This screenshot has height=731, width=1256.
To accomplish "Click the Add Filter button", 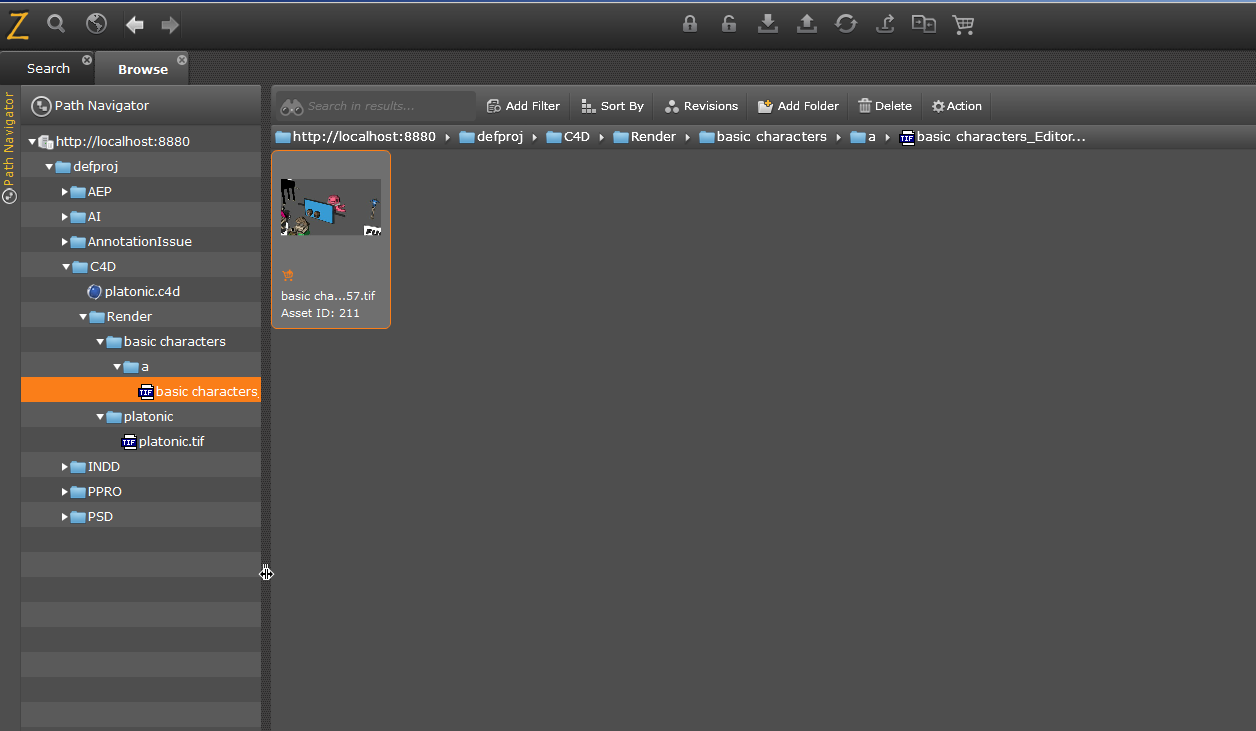I will 523,106.
